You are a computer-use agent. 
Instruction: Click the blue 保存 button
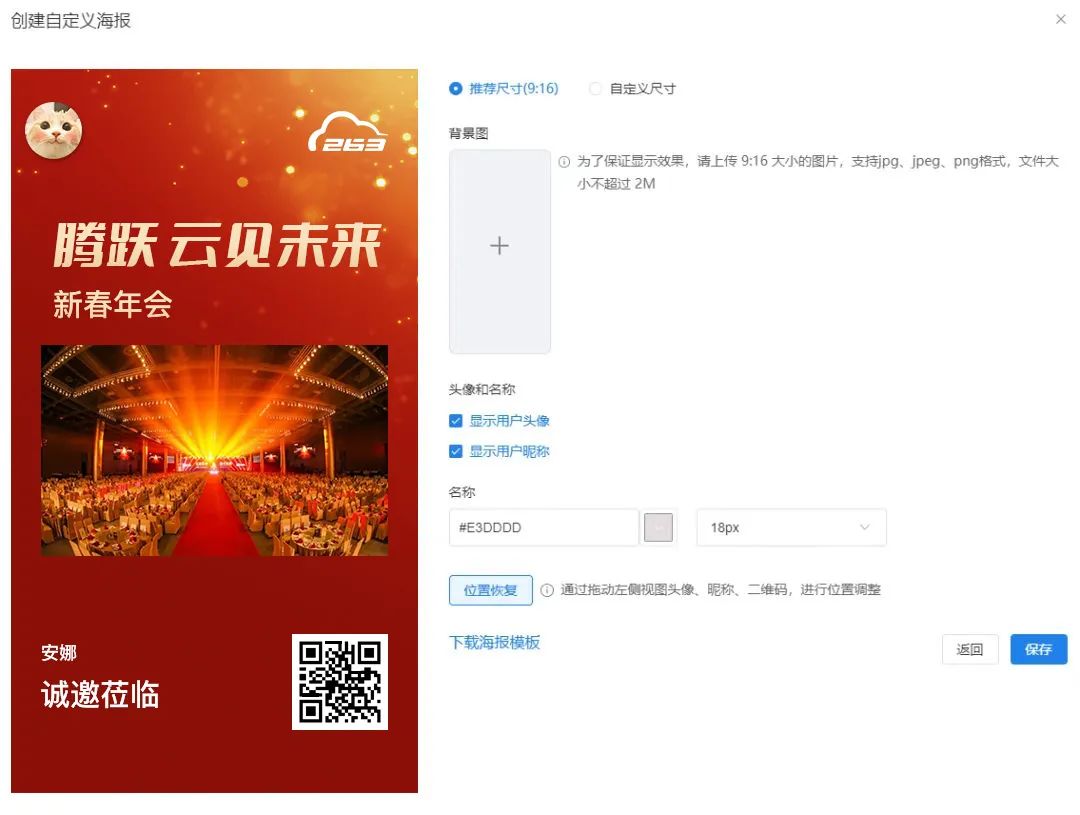[x=1039, y=650]
